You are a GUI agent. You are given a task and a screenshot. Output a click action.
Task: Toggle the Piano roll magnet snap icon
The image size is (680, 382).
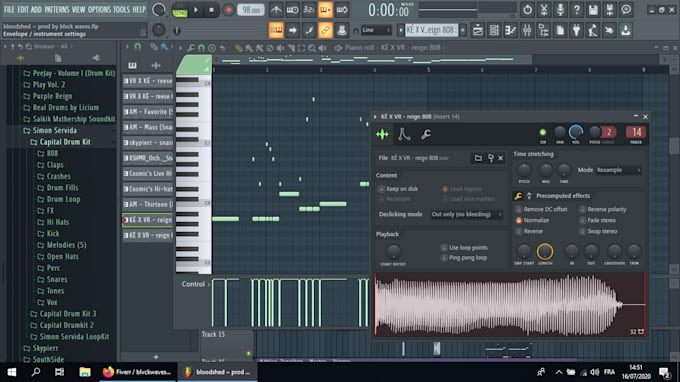point(201,48)
